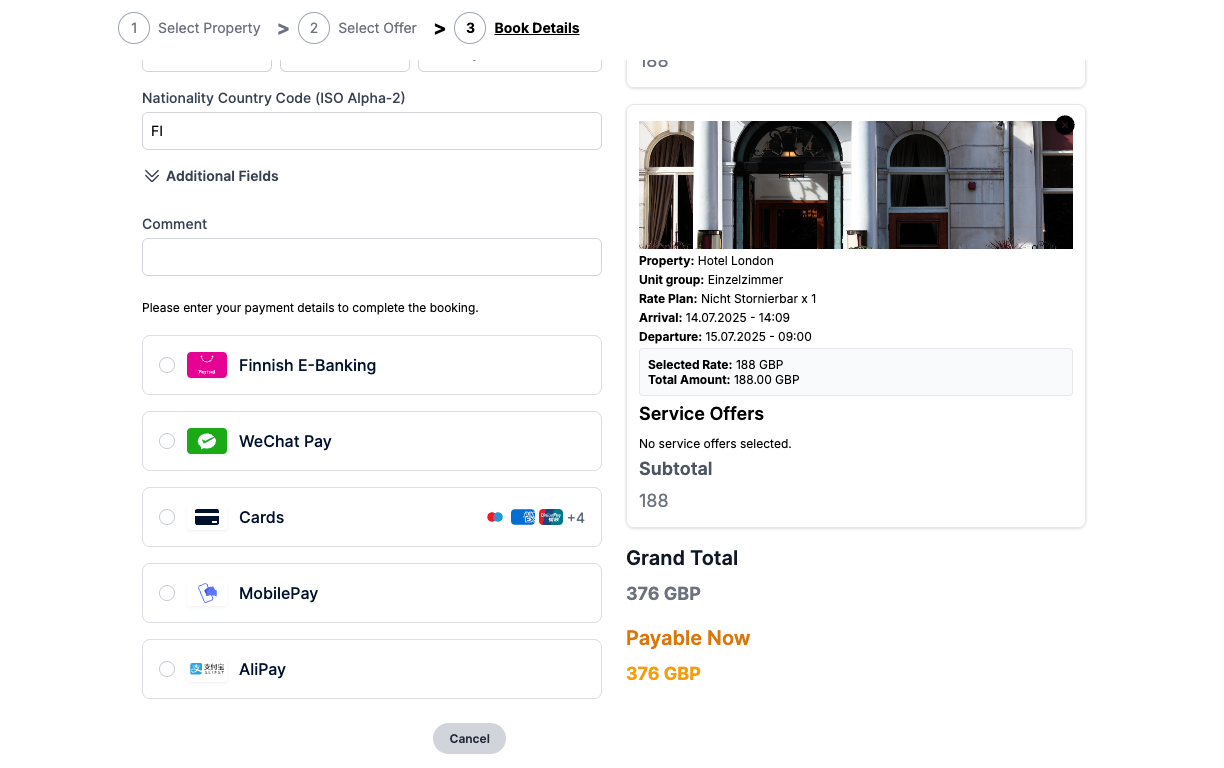Cancel the booking

click(470, 739)
